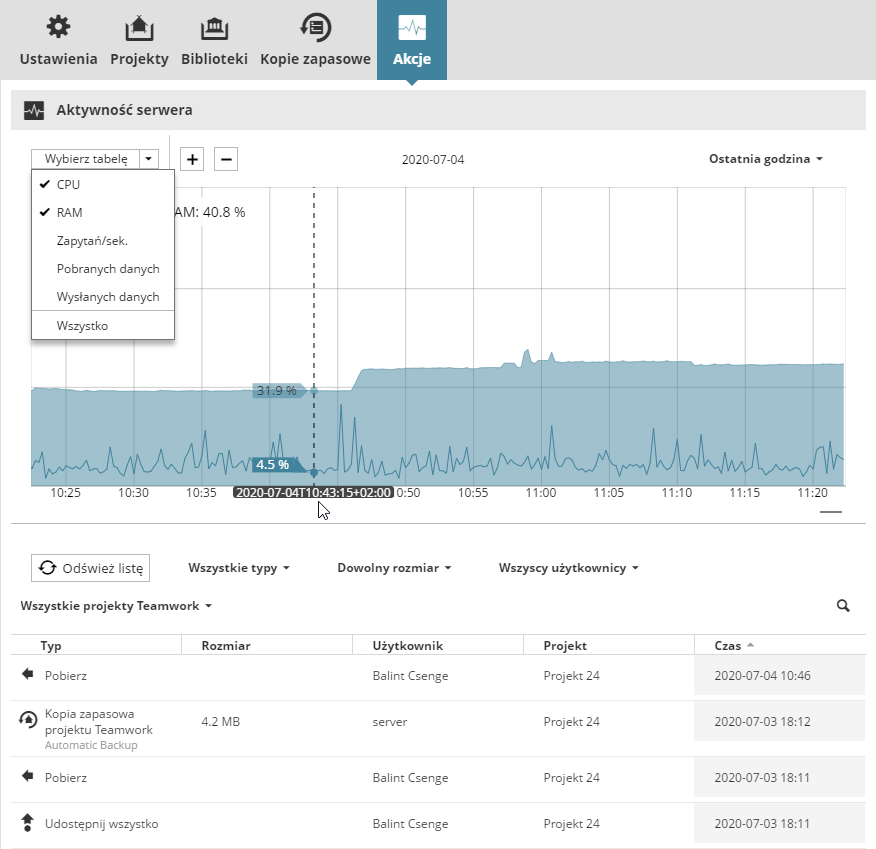Open the Projekty icon
This screenshot has height=849, width=876.
(139, 28)
